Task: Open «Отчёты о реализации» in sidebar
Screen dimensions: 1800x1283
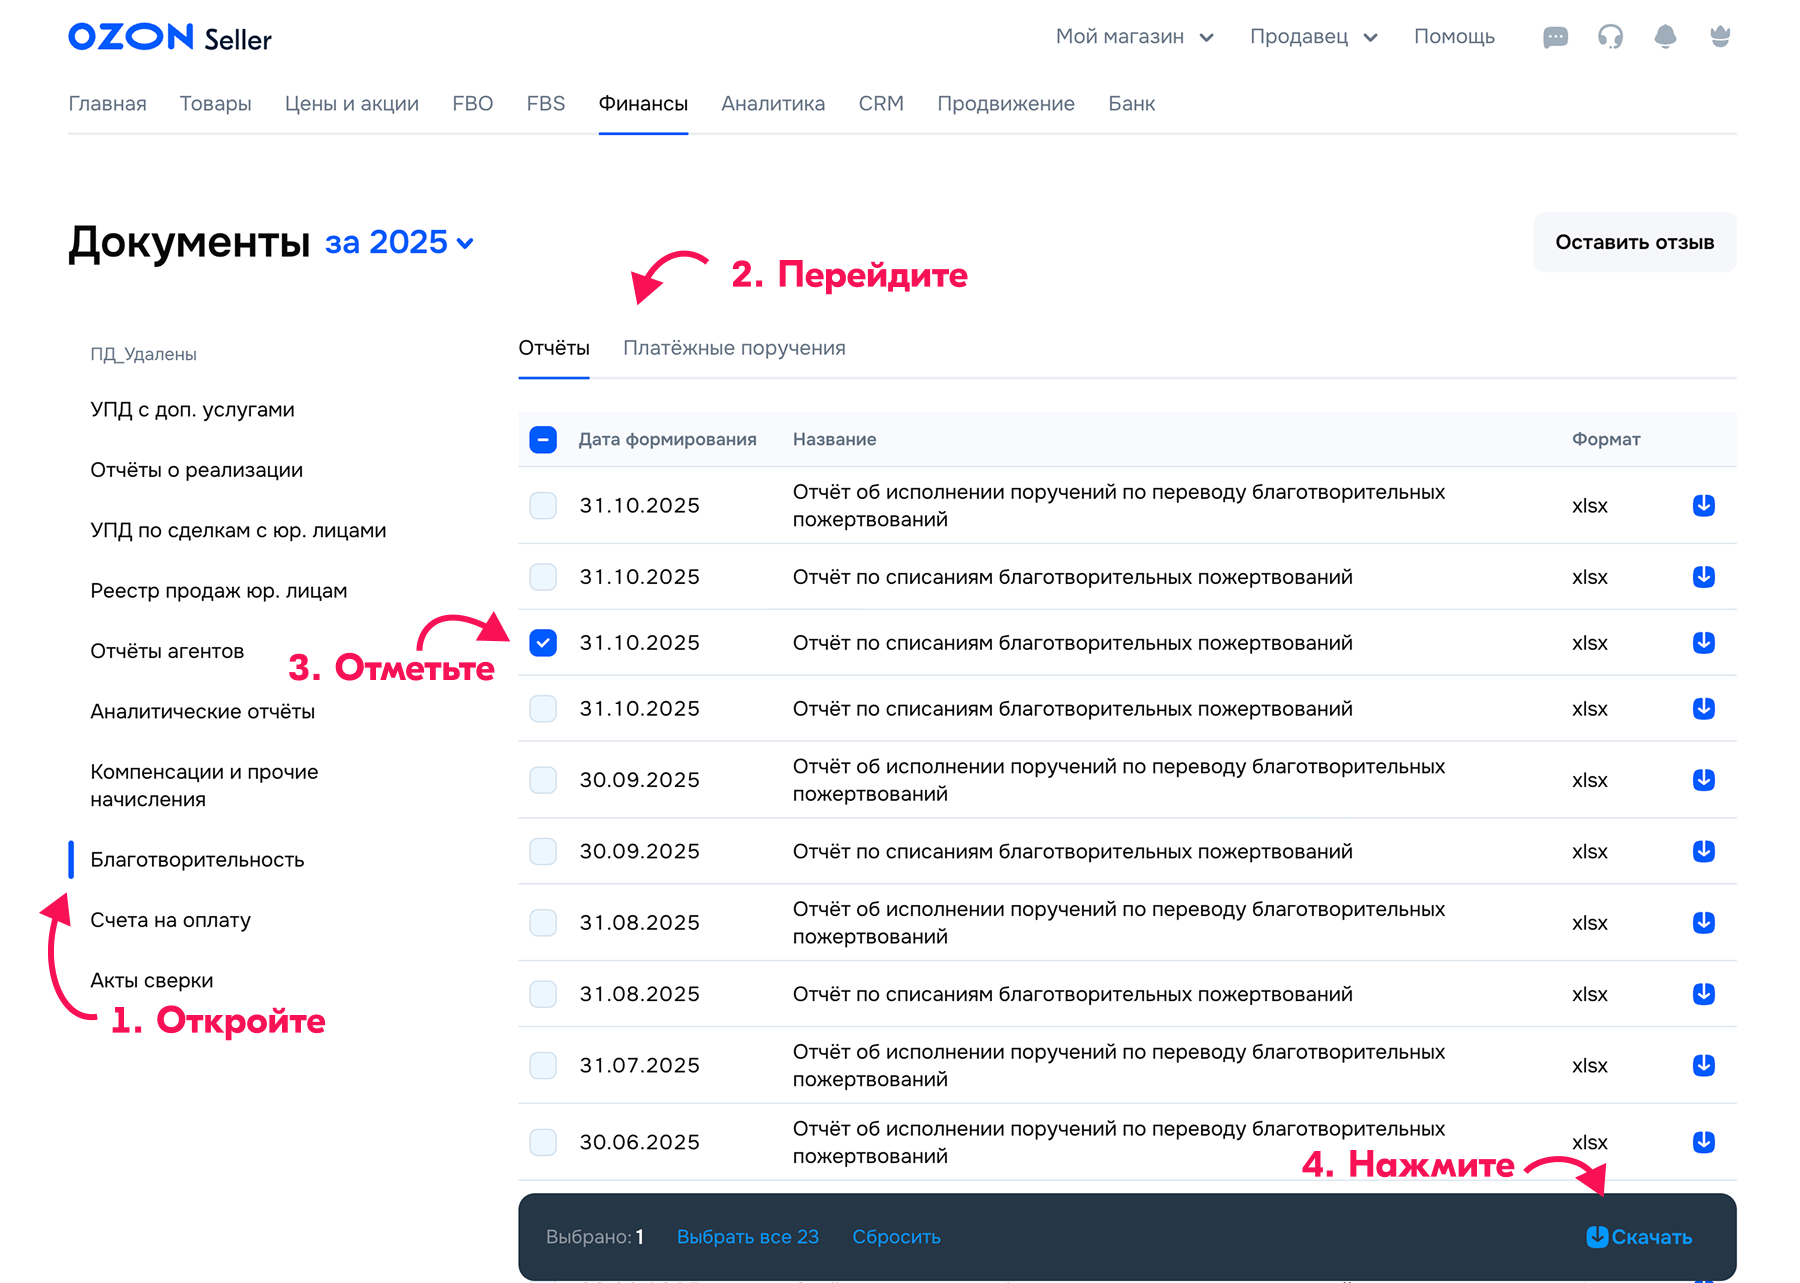Action: tap(196, 470)
